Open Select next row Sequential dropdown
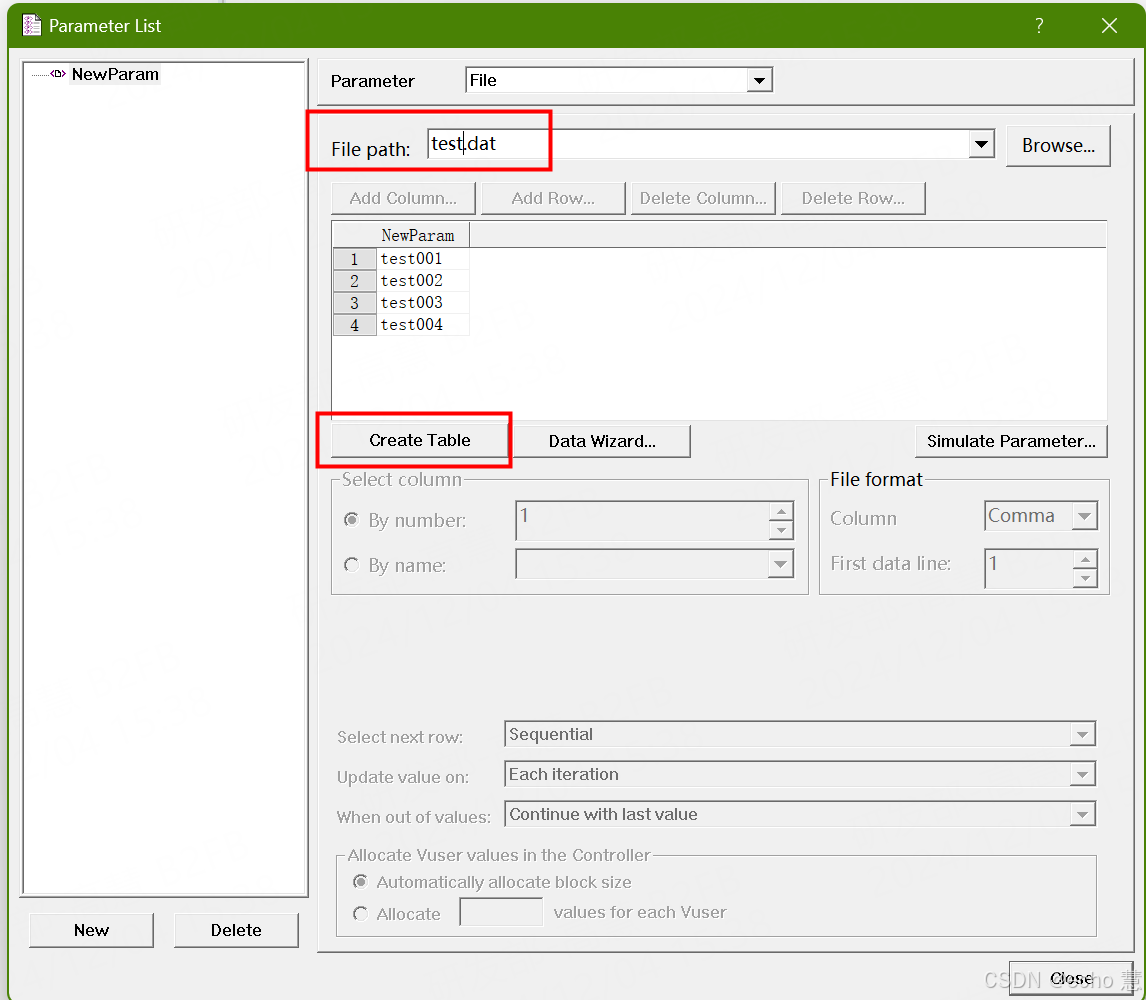 pos(800,734)
